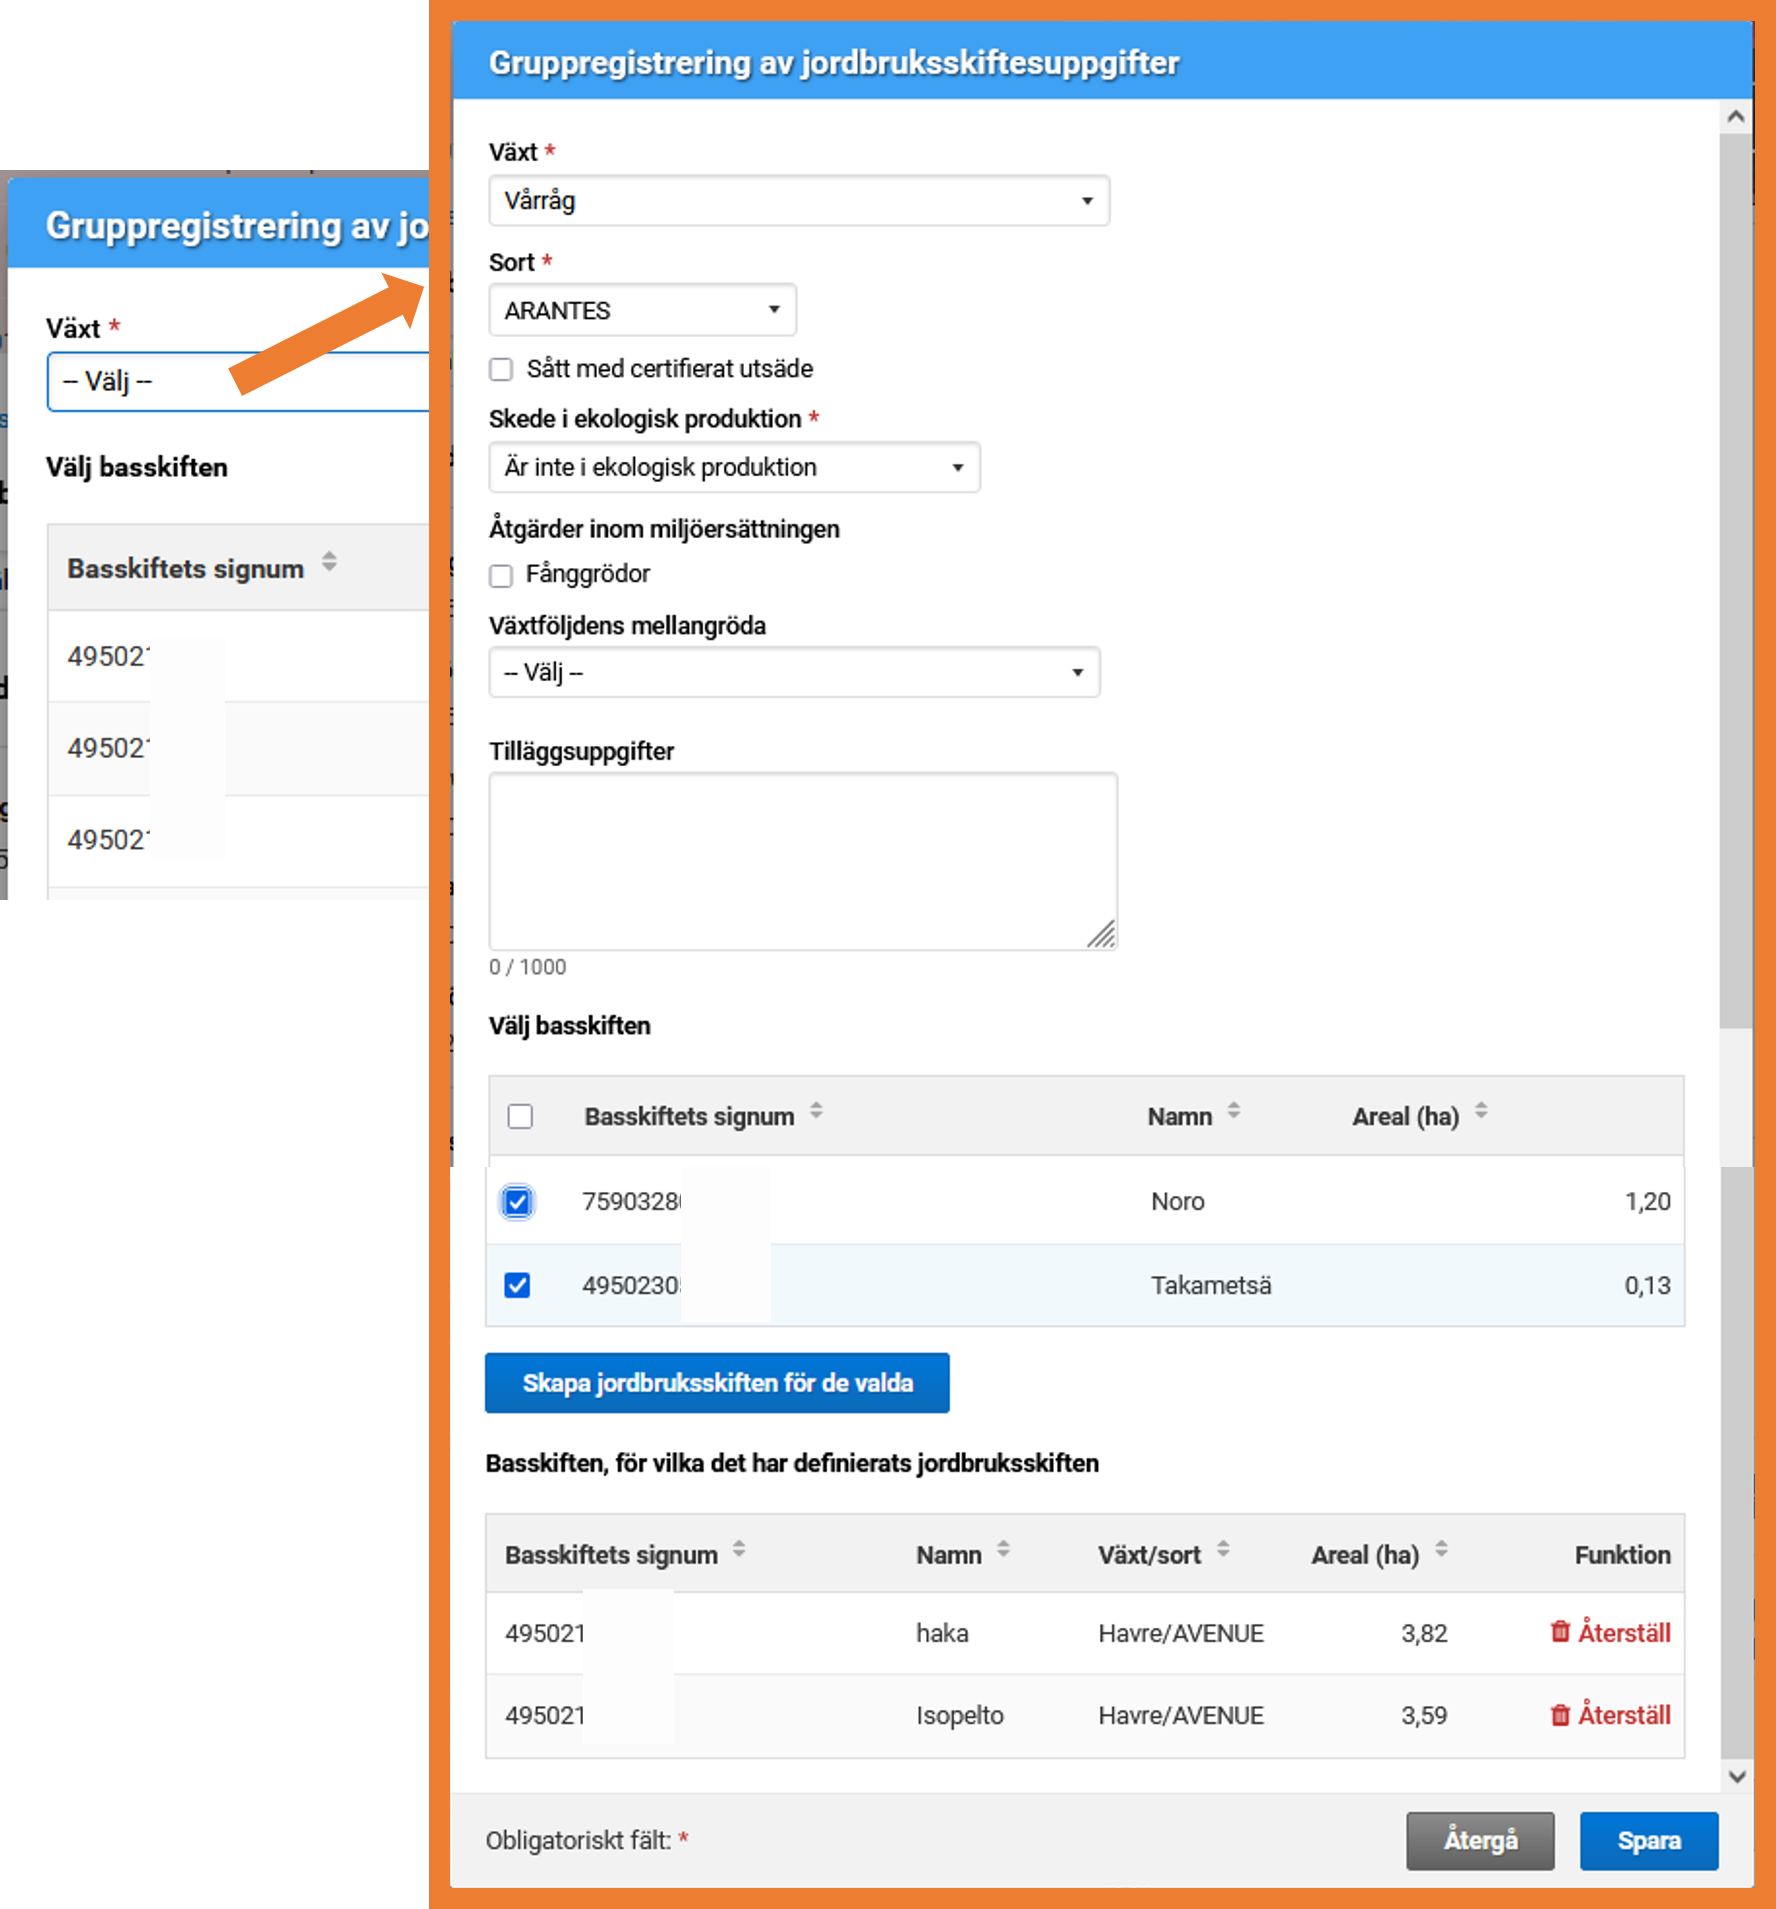Click scrollbar down arrow in dialog
Image resolution: width=1776 pixels, height=1909 pixels.
point(1736,1776)
